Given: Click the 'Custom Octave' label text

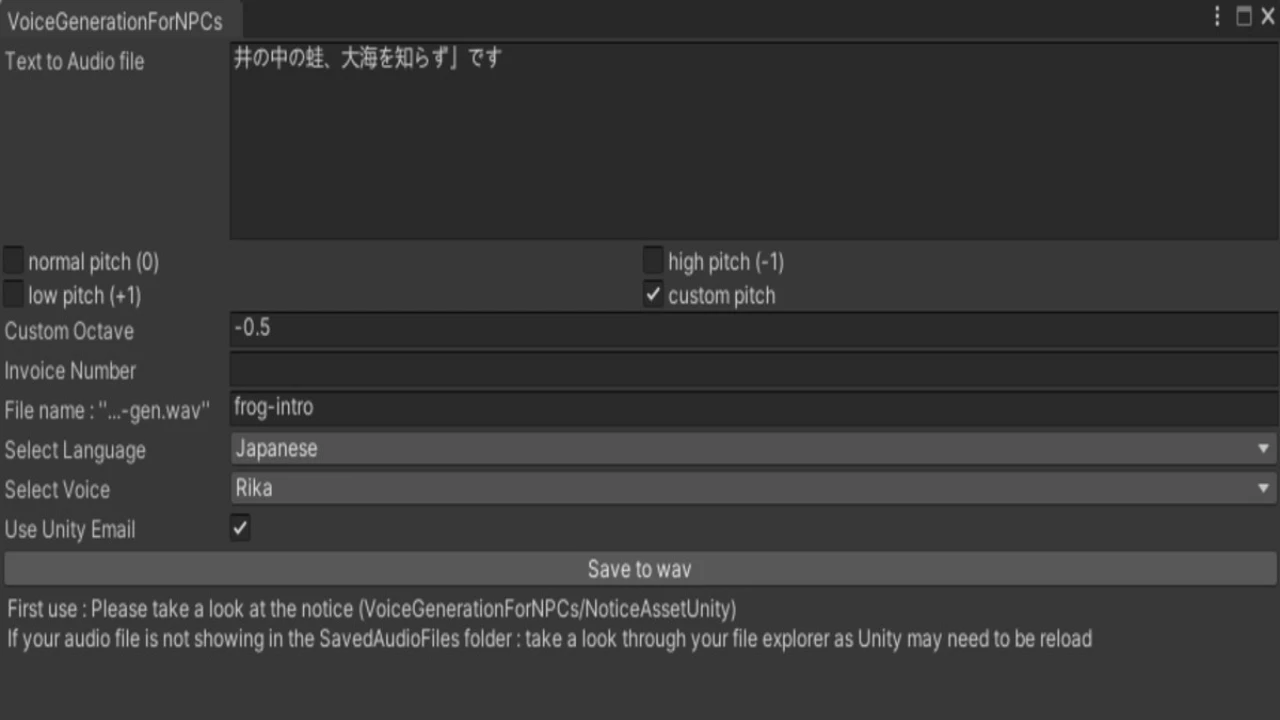Looking at the screenshot, I should click(x=69, y=331).
